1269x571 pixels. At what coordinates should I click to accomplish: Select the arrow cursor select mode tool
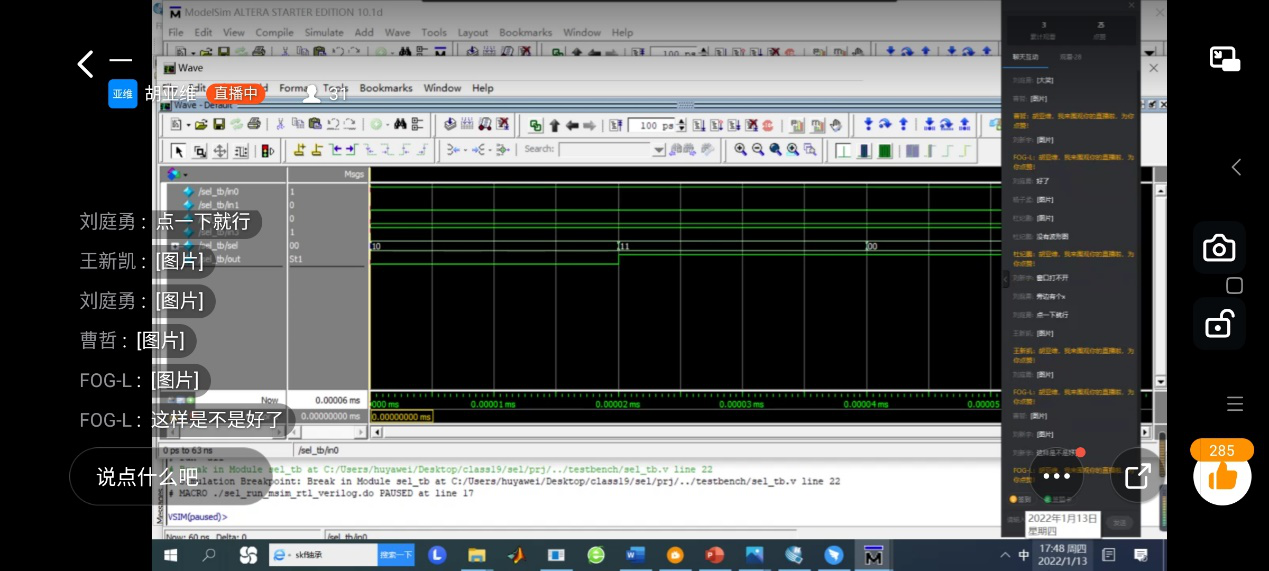[178, 151]
